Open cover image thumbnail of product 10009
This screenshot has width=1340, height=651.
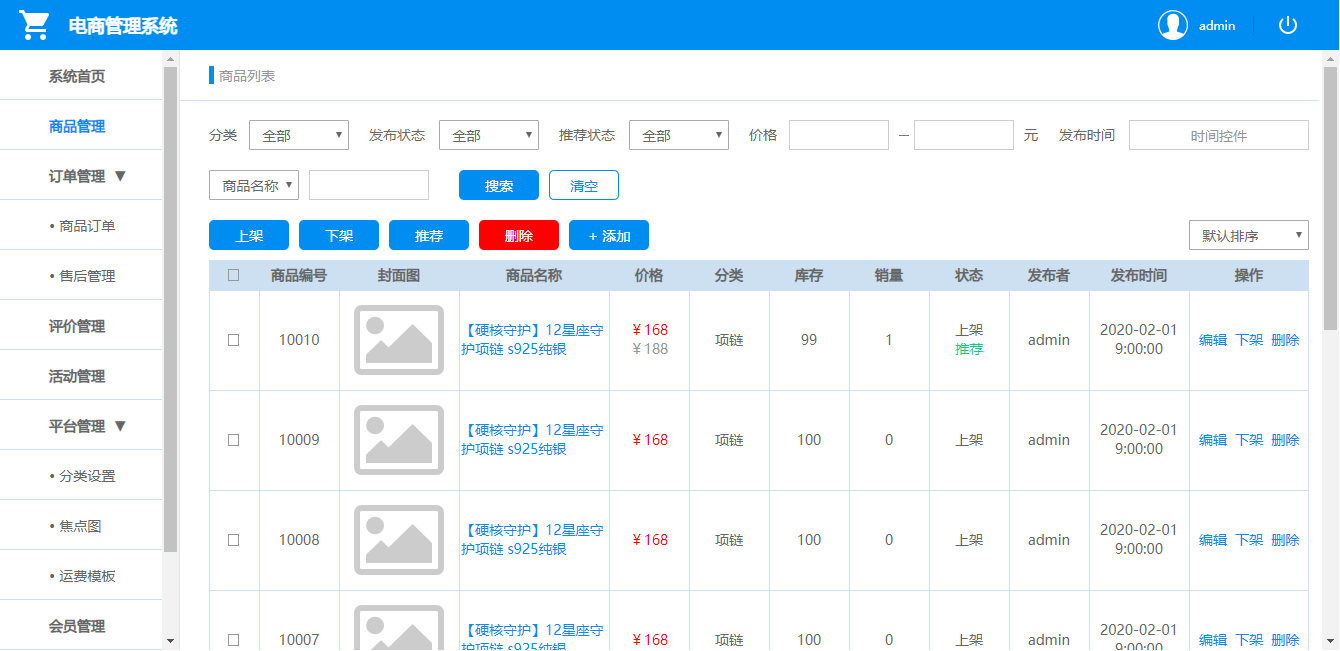(399, 440)
